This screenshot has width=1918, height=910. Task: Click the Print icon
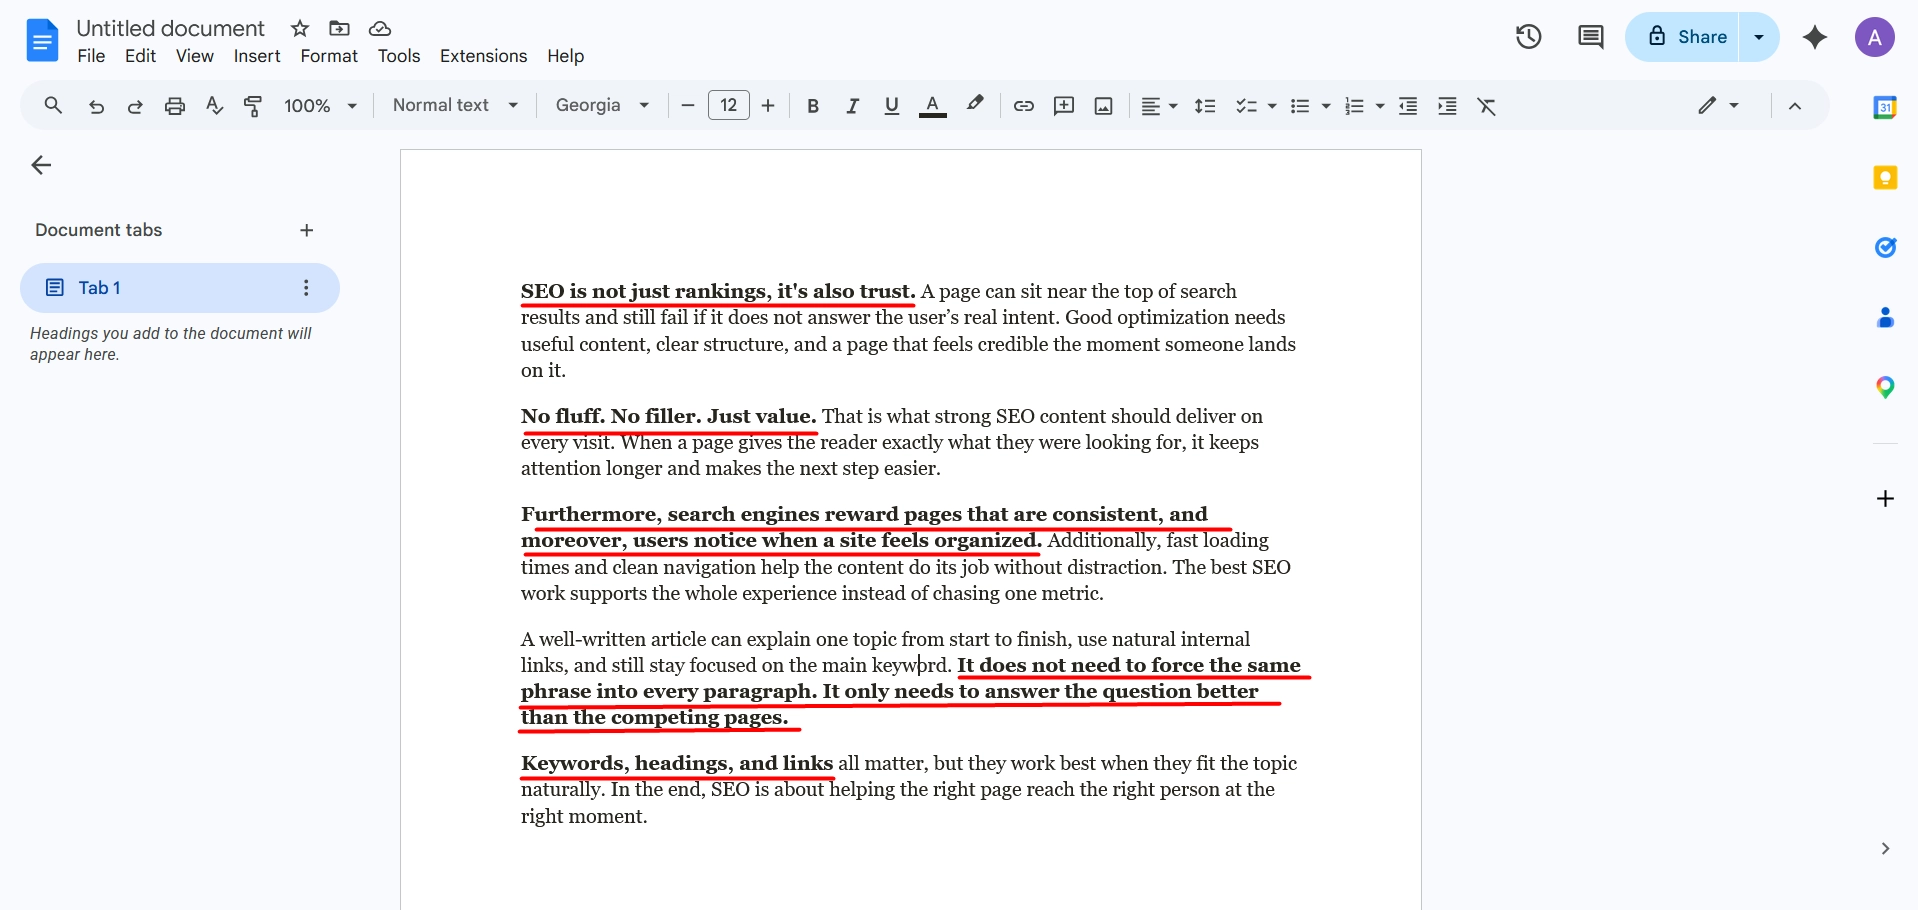175,106
